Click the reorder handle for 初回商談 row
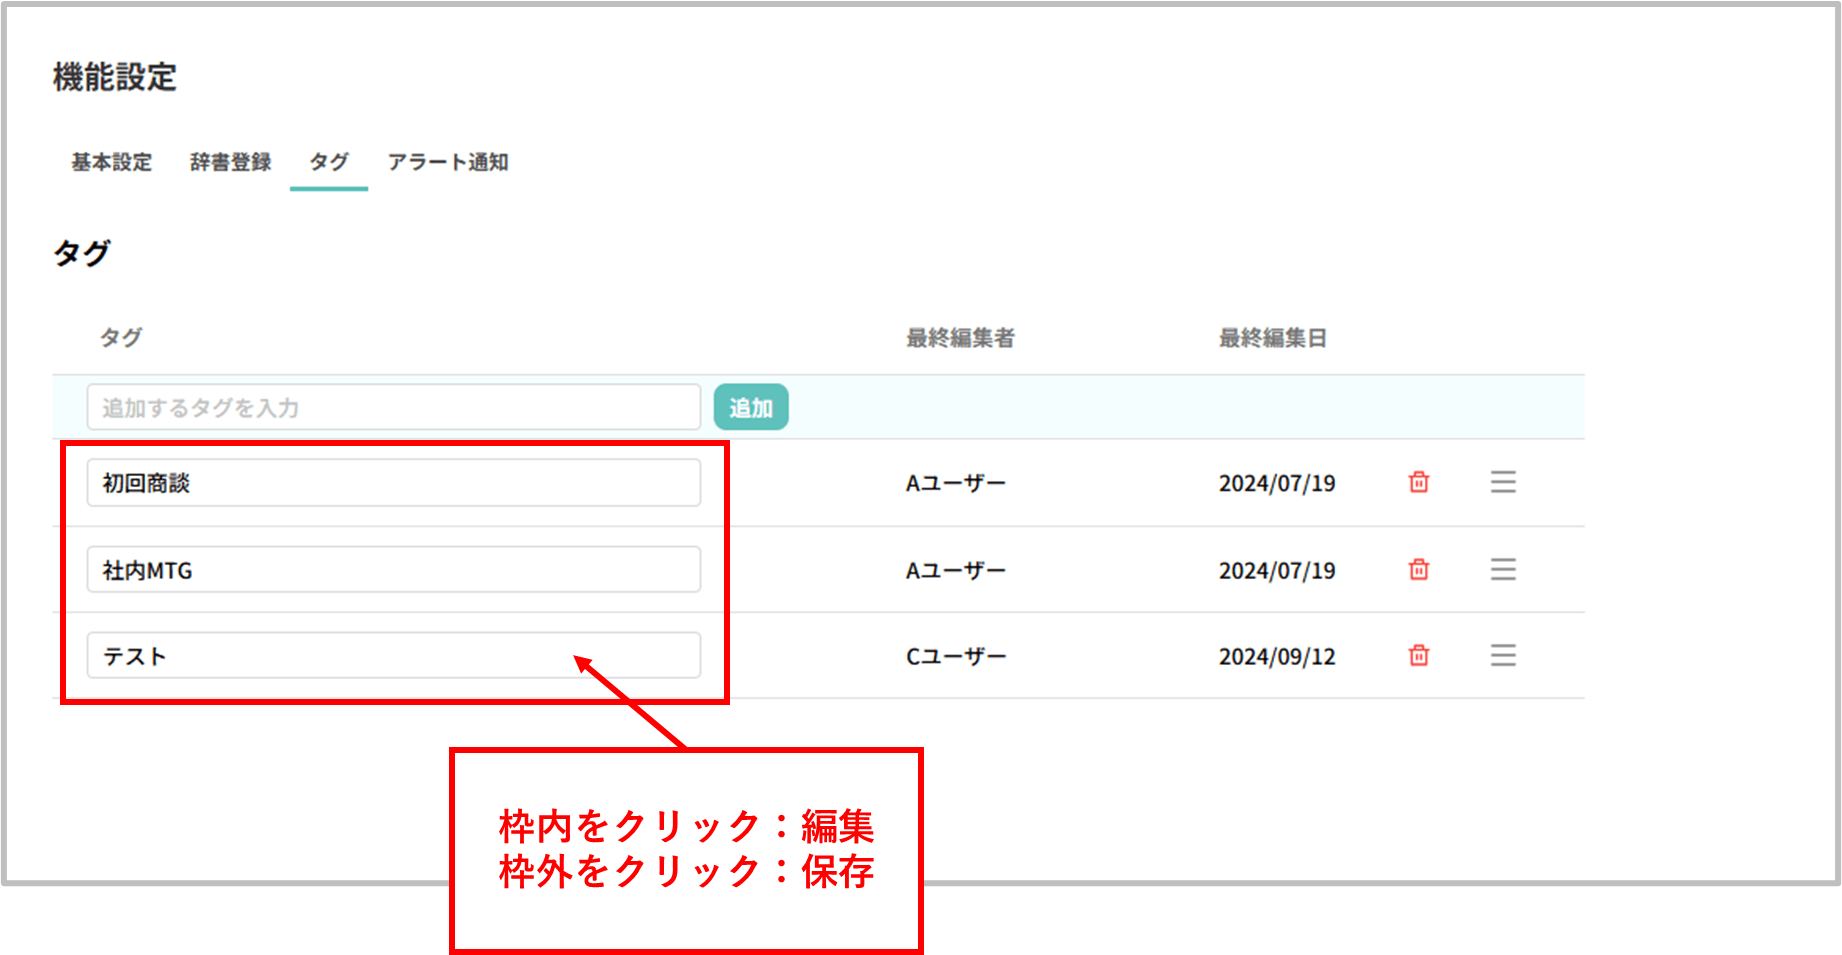Screen dimensions: 1842x955 tap(1503, 482)
